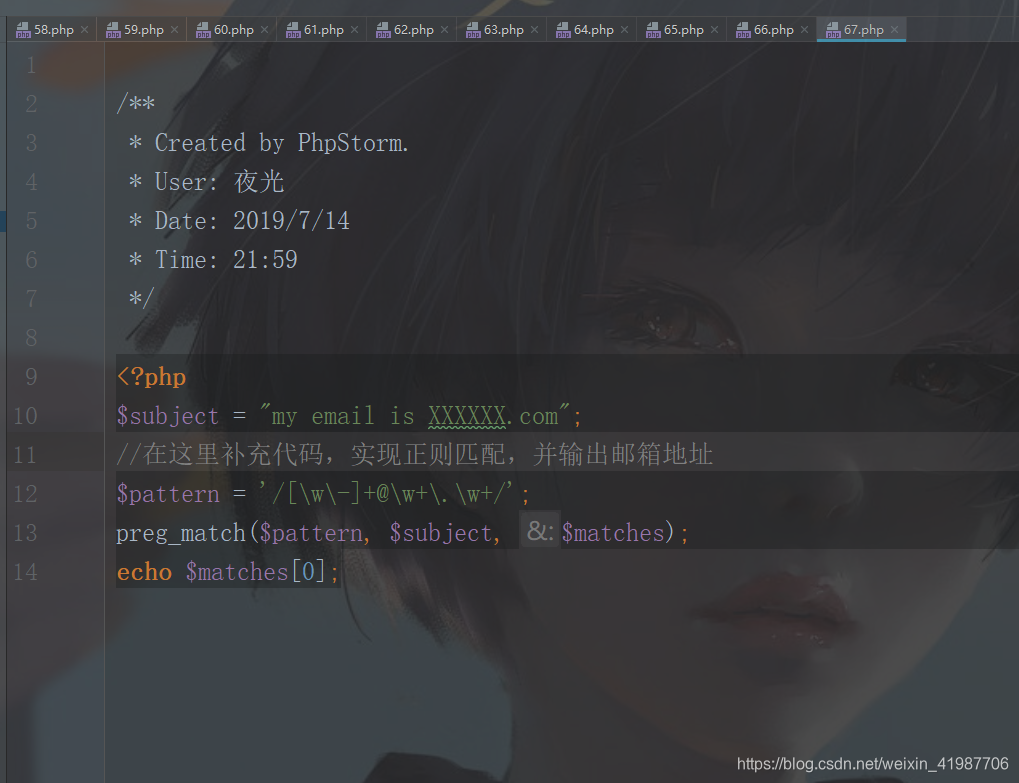This screenshot has height=783, width=1019.
Task: Click line number 12 in the gutter
Action: [25, 494]
